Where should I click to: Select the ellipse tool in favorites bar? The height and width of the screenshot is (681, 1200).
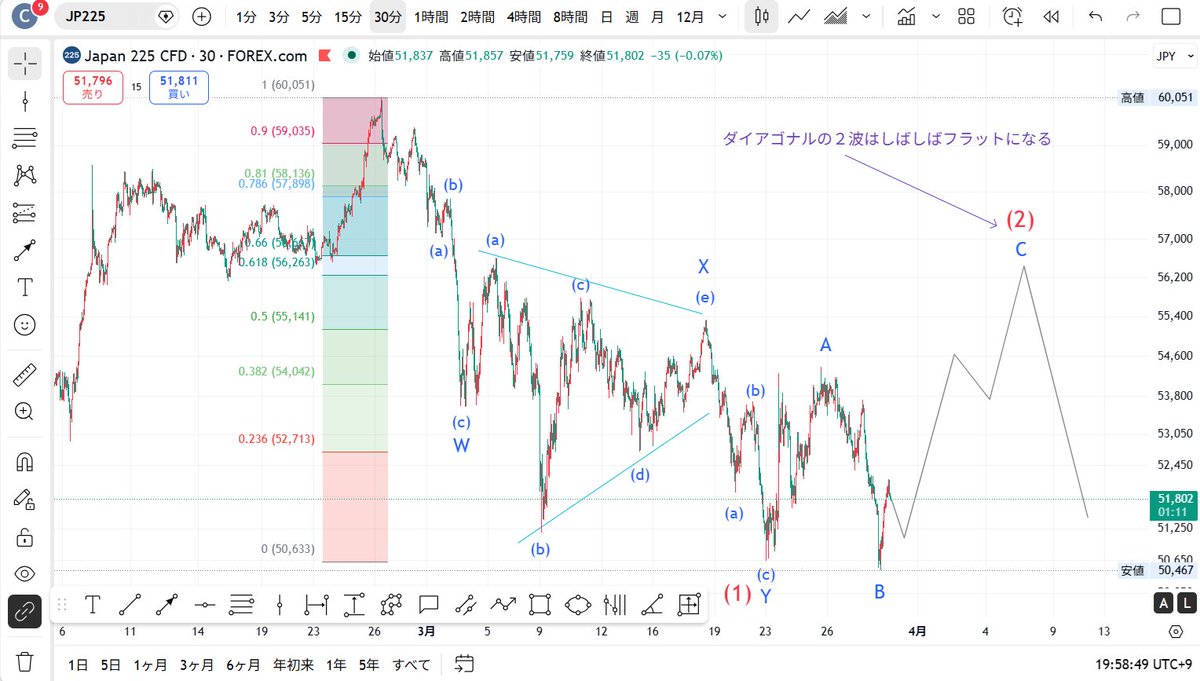pyautogui.click(x=577, y=604)
